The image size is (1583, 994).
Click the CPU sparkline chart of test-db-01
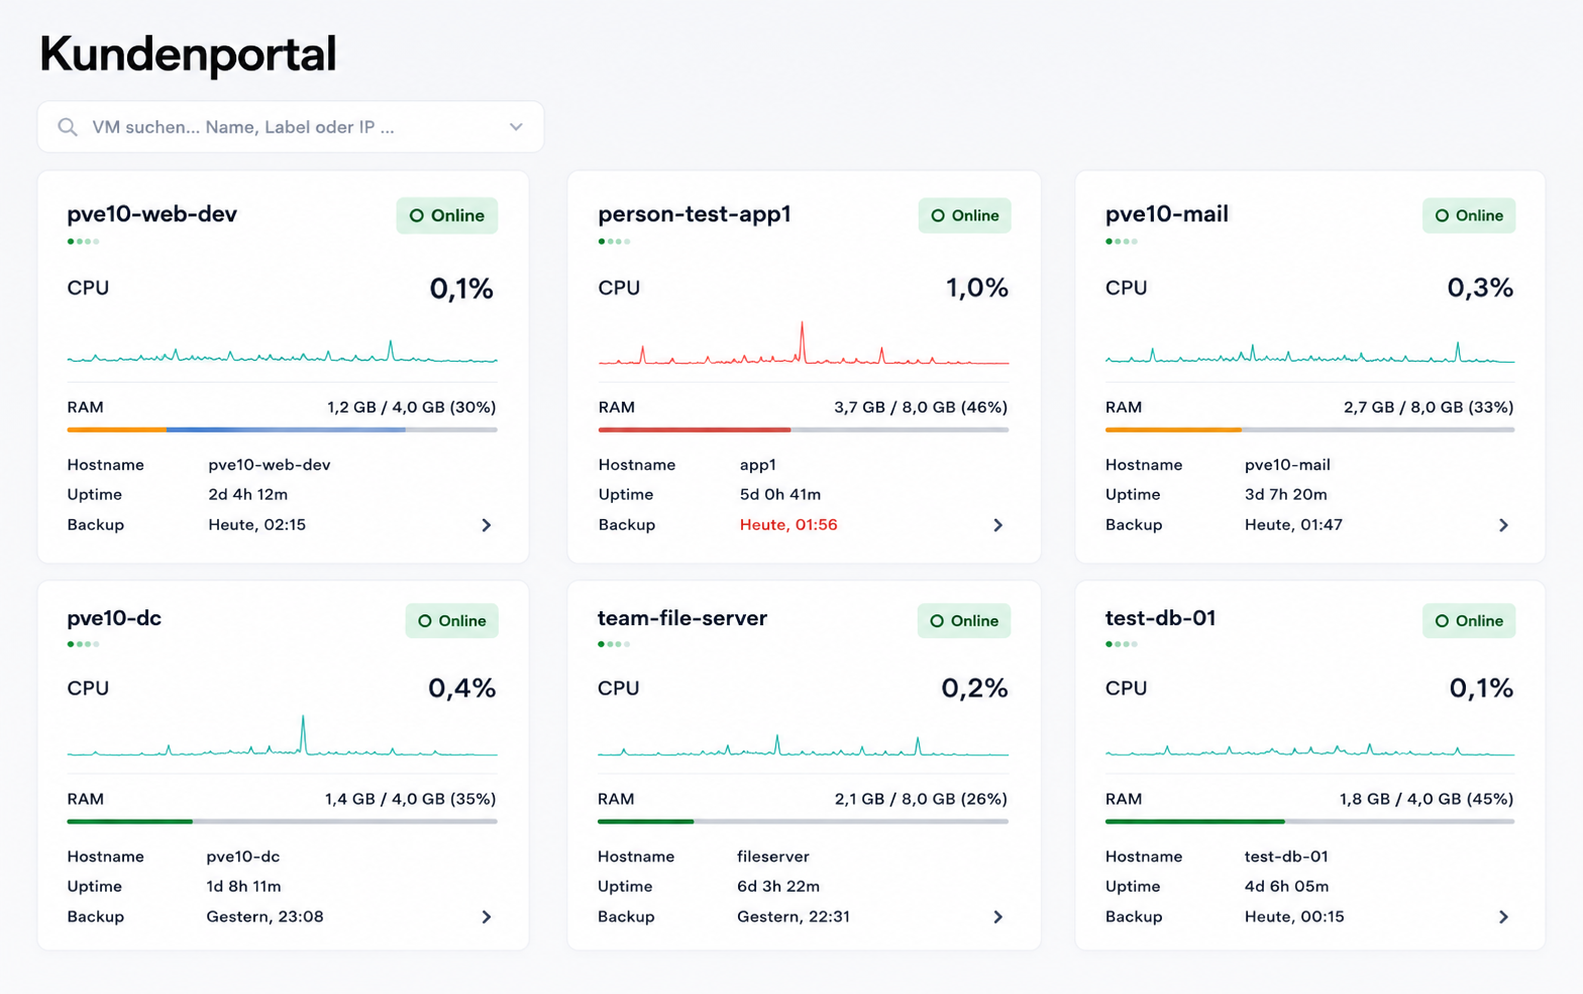pyautogui.click(x=1310, y=749)
